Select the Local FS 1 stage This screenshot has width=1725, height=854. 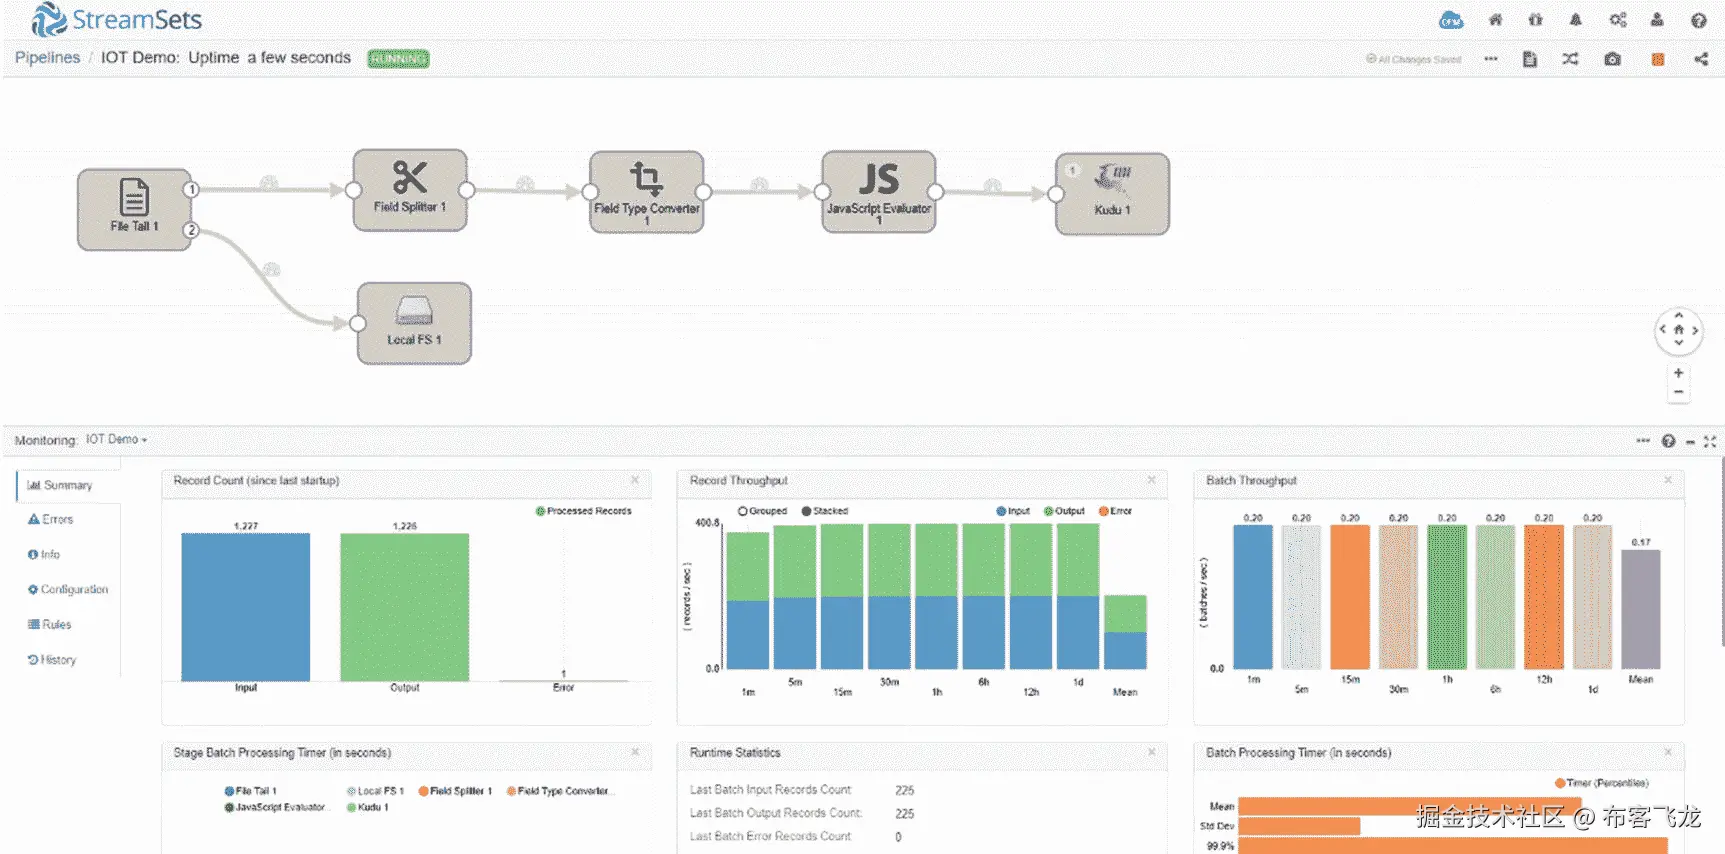coord(414,323)
